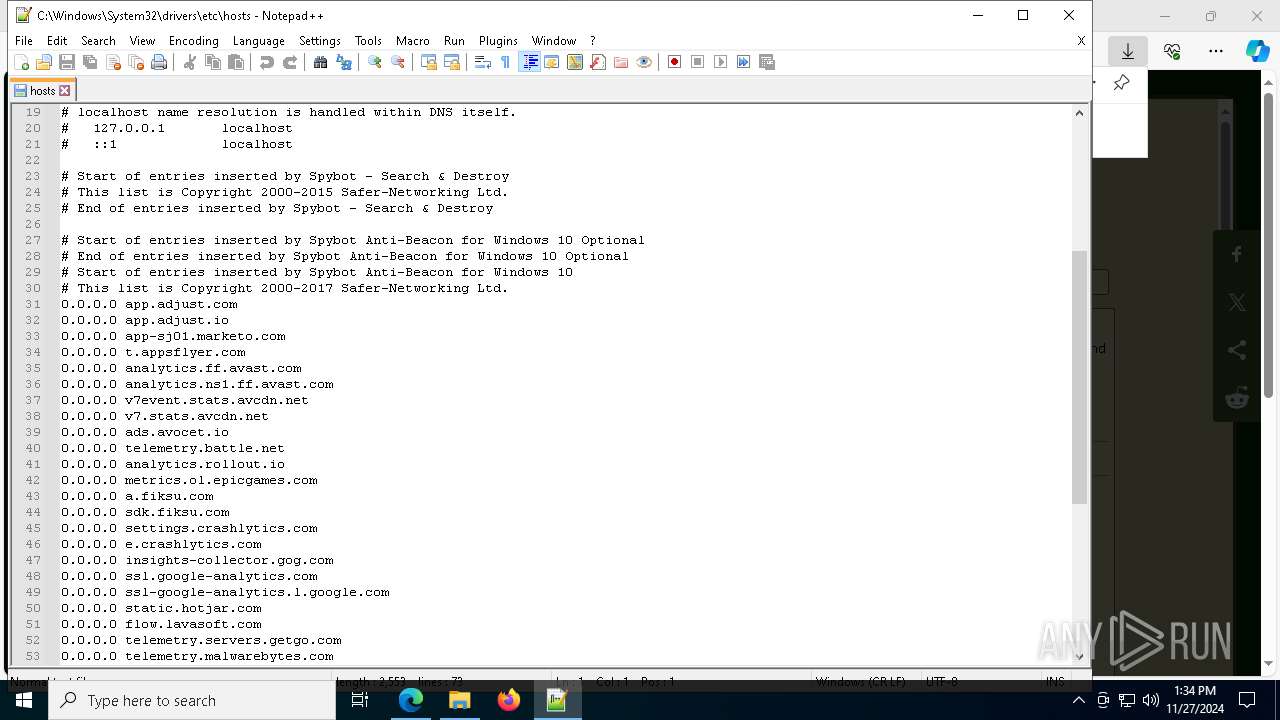The height and width of the screenshot is (720, 1280).
Task: Click the Redo toolbar arrow
Action: 290,62
